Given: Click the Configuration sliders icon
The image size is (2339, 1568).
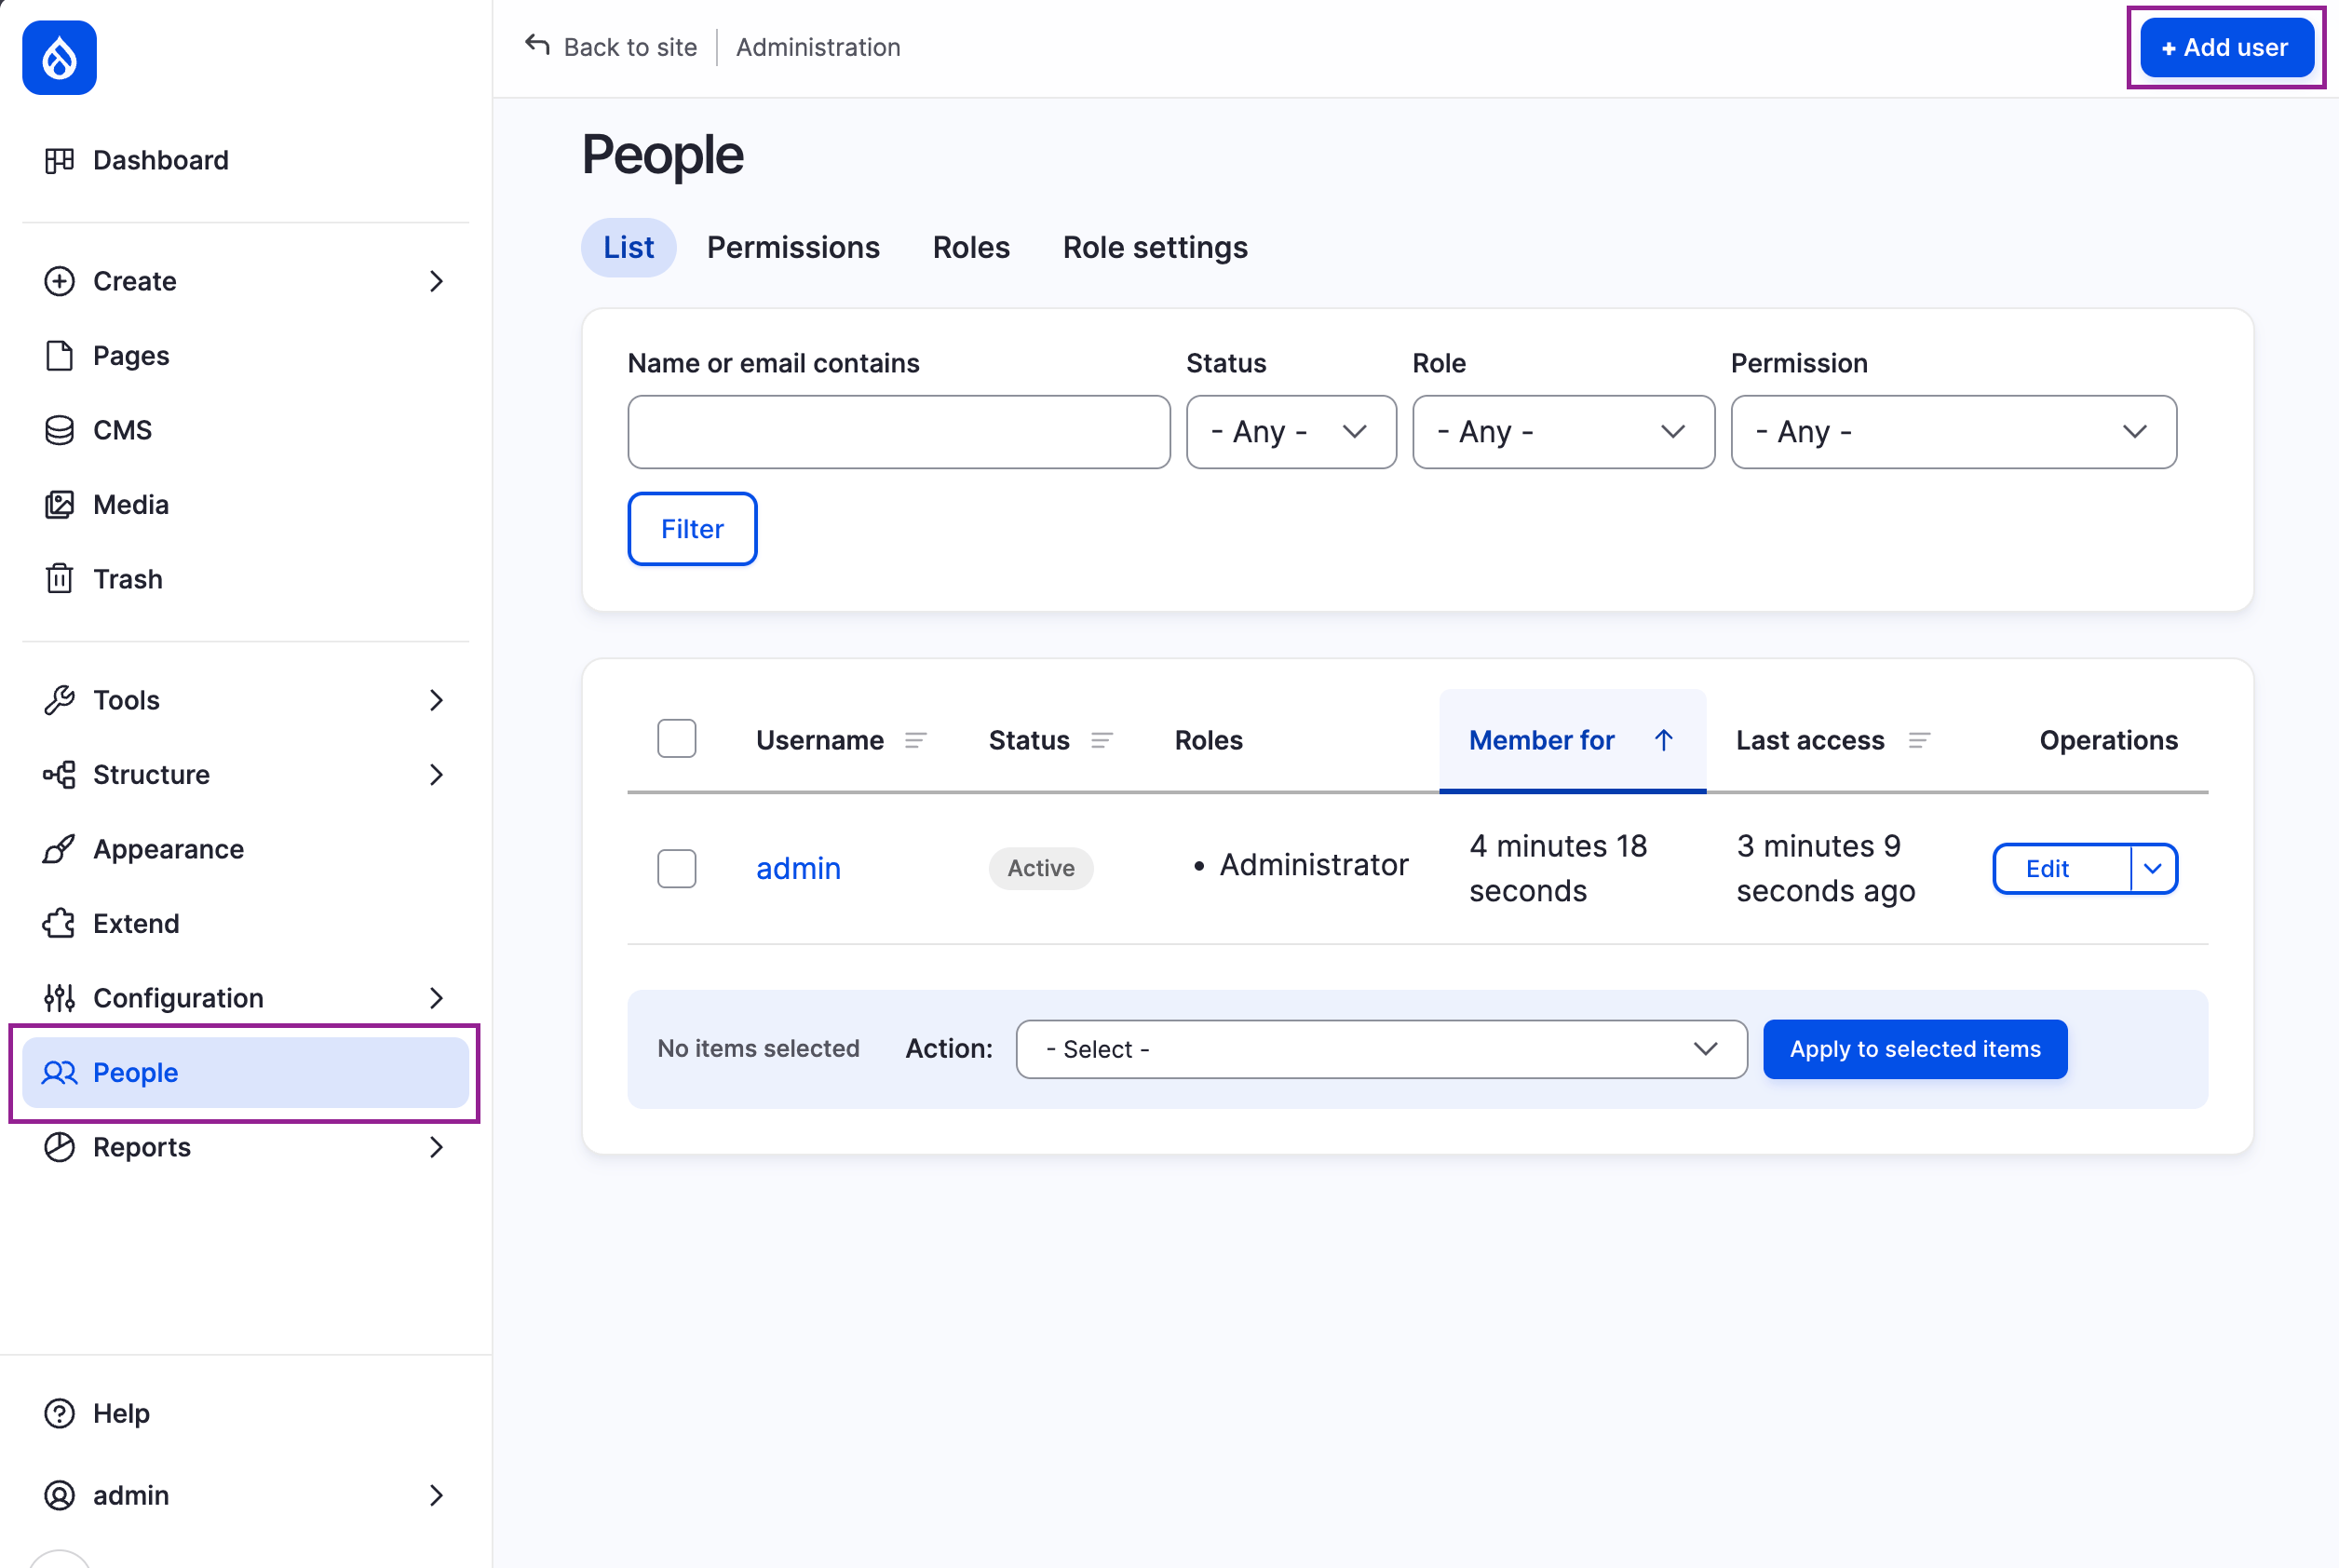Looking at the screenshot, I should (59, 997).
